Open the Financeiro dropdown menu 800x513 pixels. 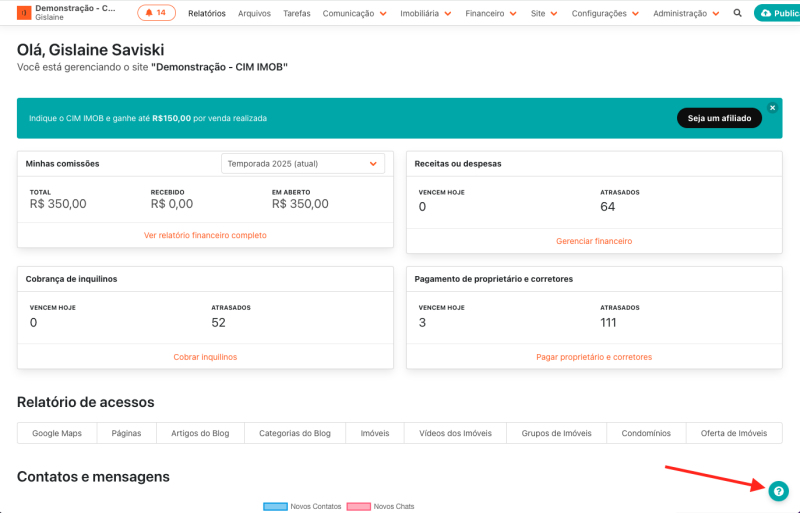[x=491, y=14]
